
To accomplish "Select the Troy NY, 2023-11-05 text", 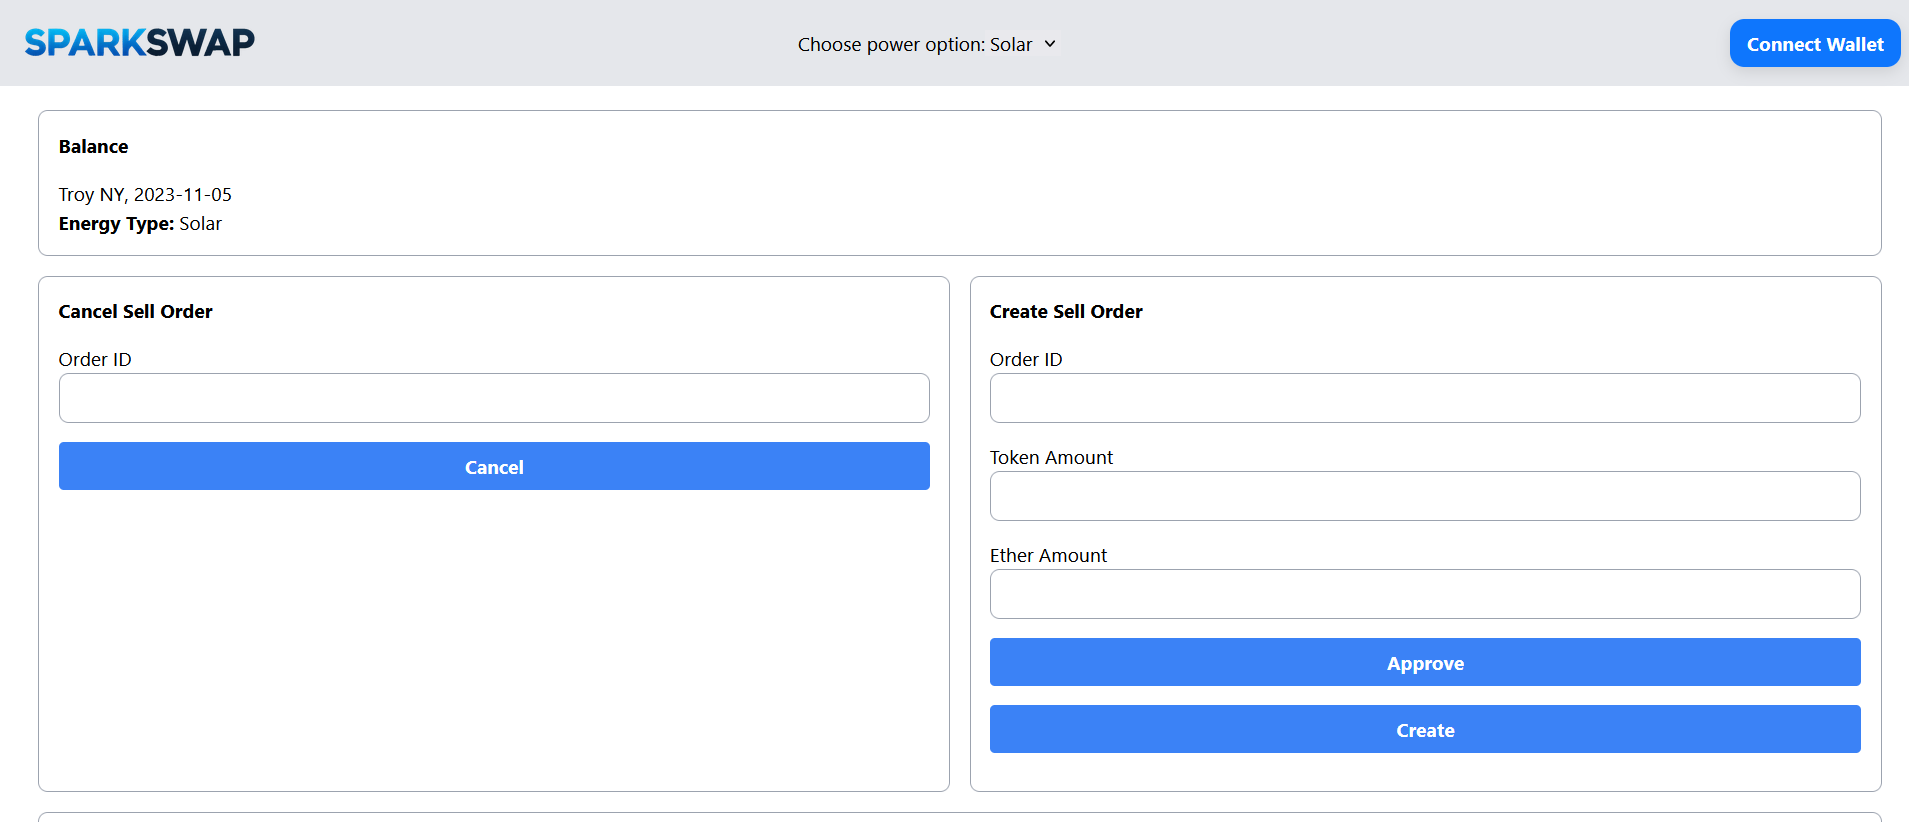I will tap(145, 195).
